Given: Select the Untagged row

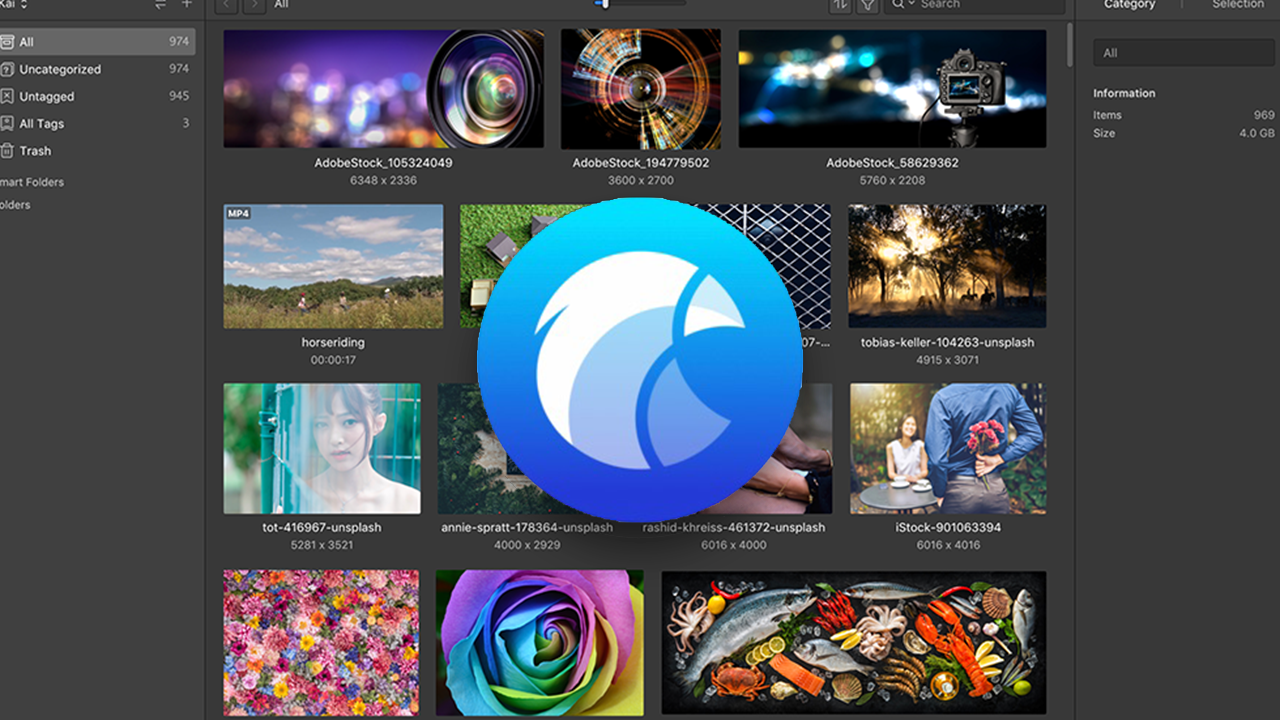Looking at the screenshot, I should point(97,96).
